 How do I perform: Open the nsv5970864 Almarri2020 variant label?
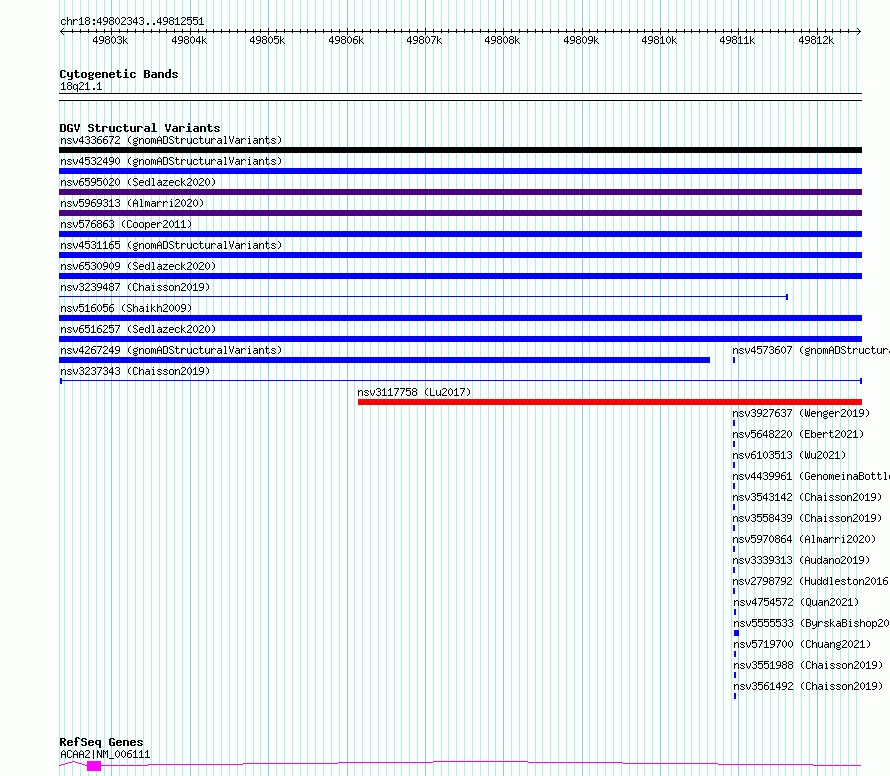pyautogui.click(x=804, y=539)
